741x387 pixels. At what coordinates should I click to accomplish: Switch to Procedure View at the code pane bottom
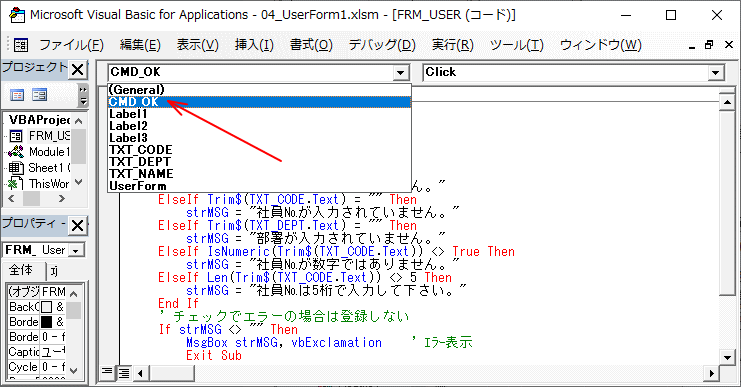click(107, 372)
